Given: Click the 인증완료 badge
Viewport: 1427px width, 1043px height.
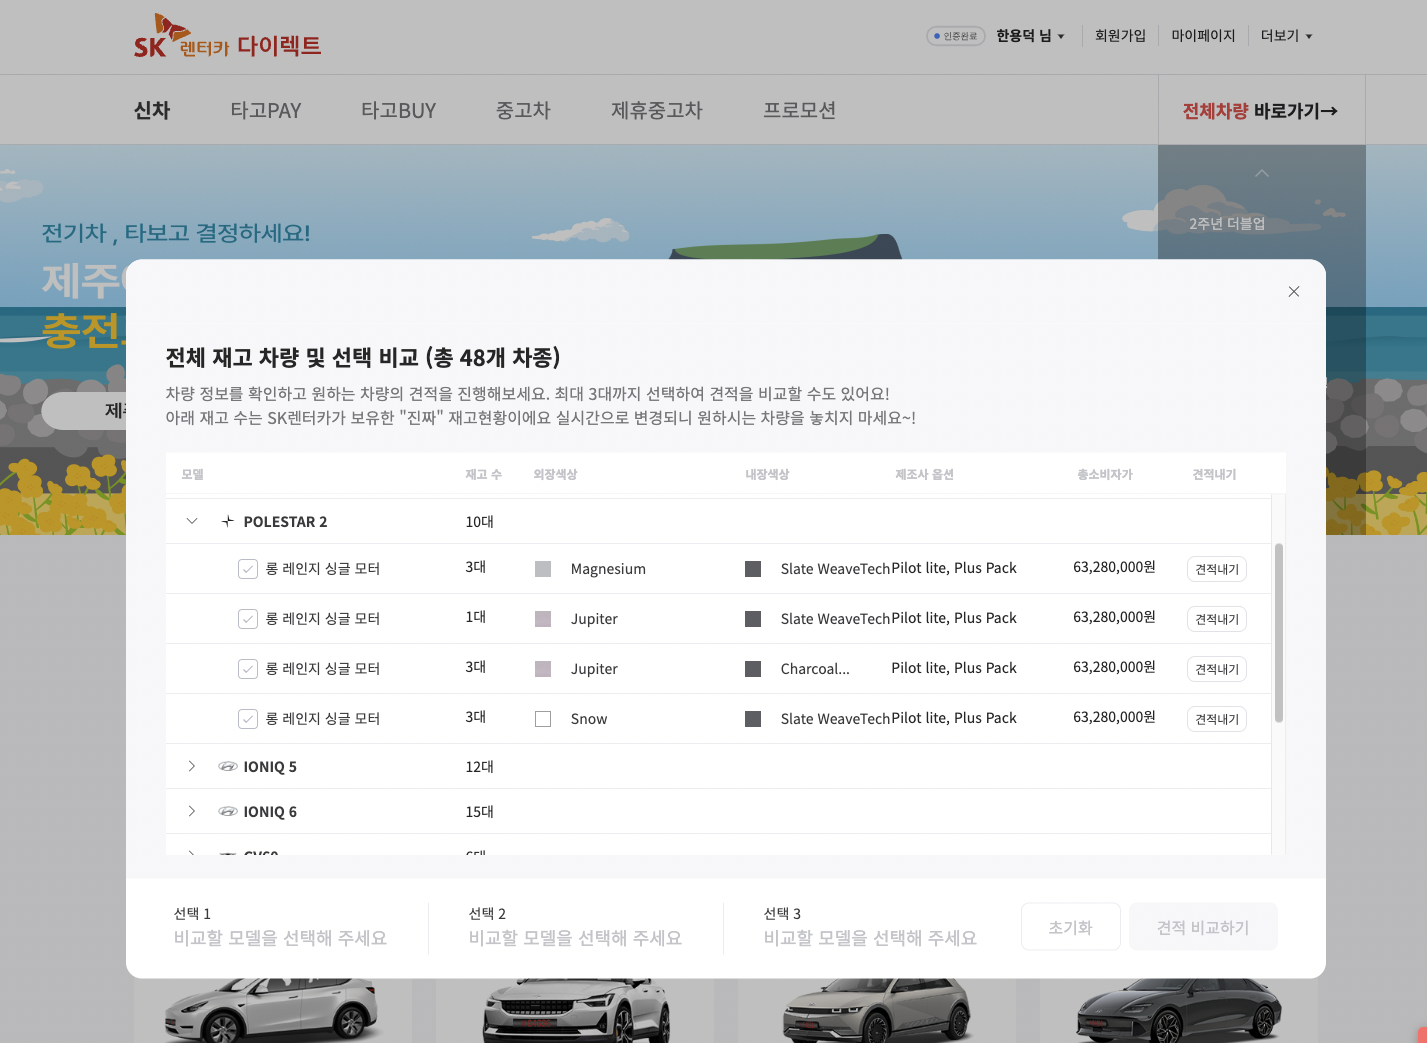Looking at the screenshot, I should (956, 36).
